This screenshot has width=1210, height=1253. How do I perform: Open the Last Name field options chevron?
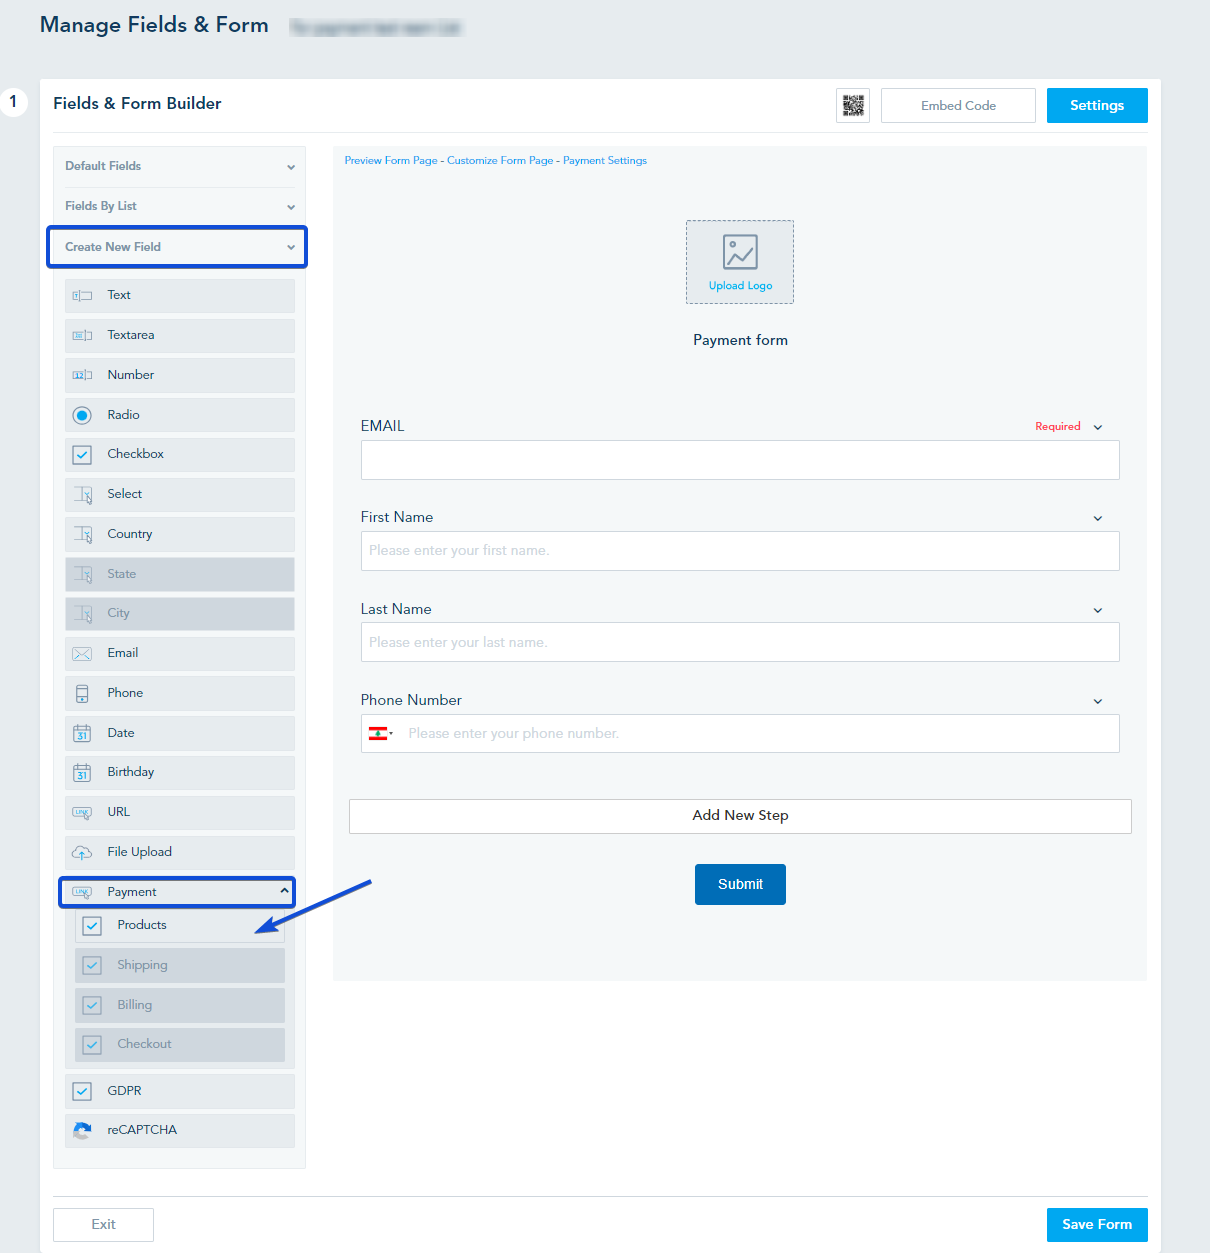[x=1098, y=610]
